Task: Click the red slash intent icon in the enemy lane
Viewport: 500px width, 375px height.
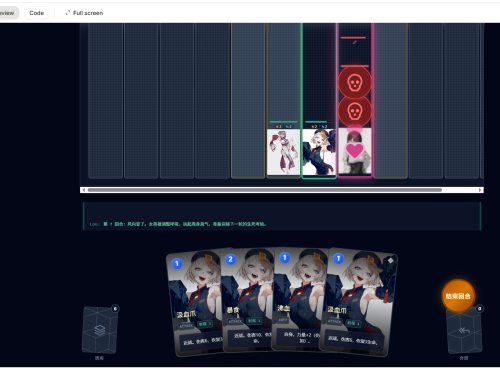Action: coord(355,42)
